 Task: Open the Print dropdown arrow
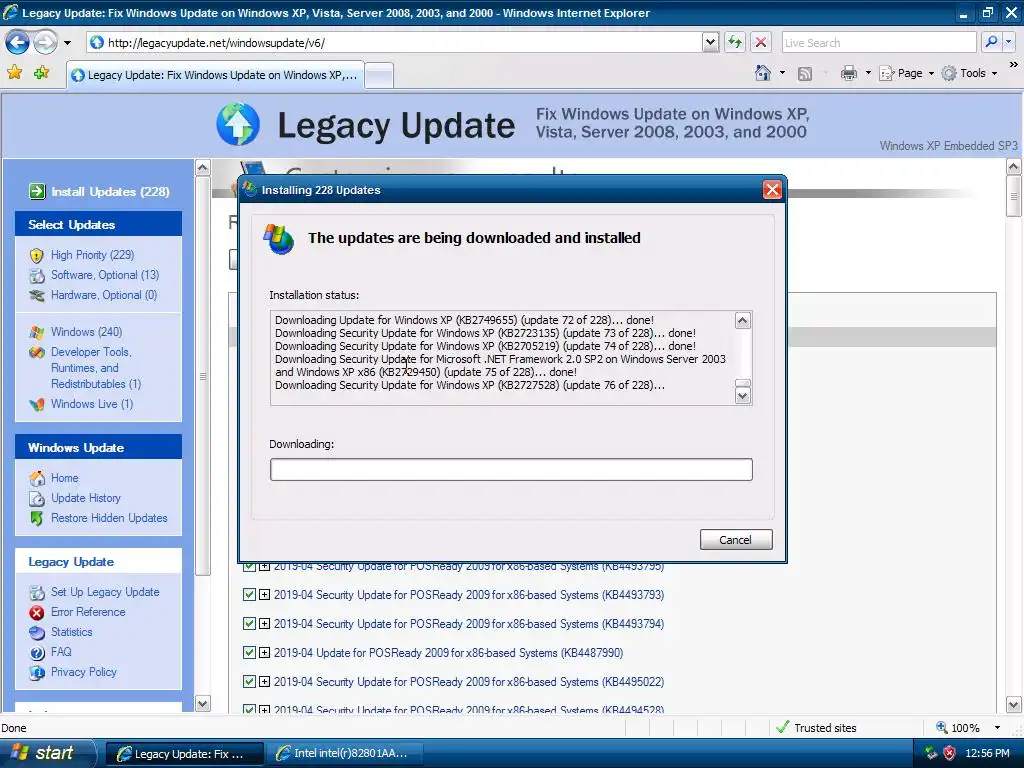868,73
